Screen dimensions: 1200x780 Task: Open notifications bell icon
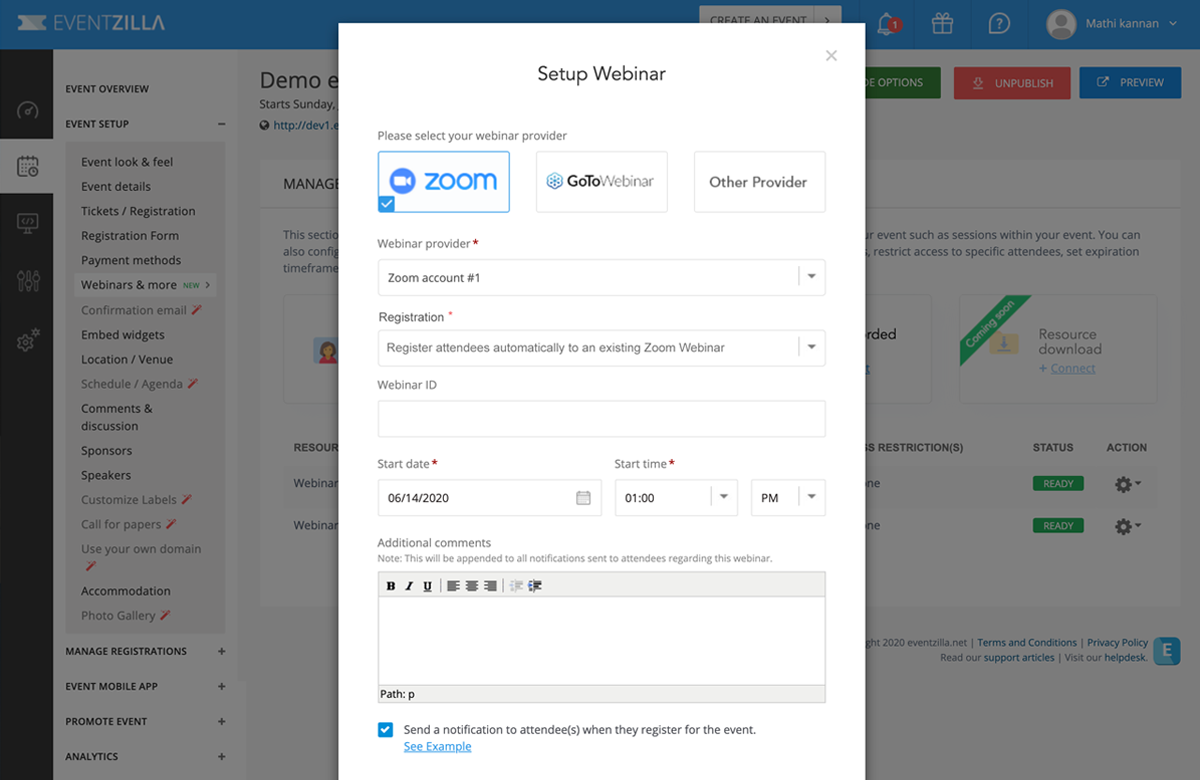pyautogui.click(x=886, y=23)
